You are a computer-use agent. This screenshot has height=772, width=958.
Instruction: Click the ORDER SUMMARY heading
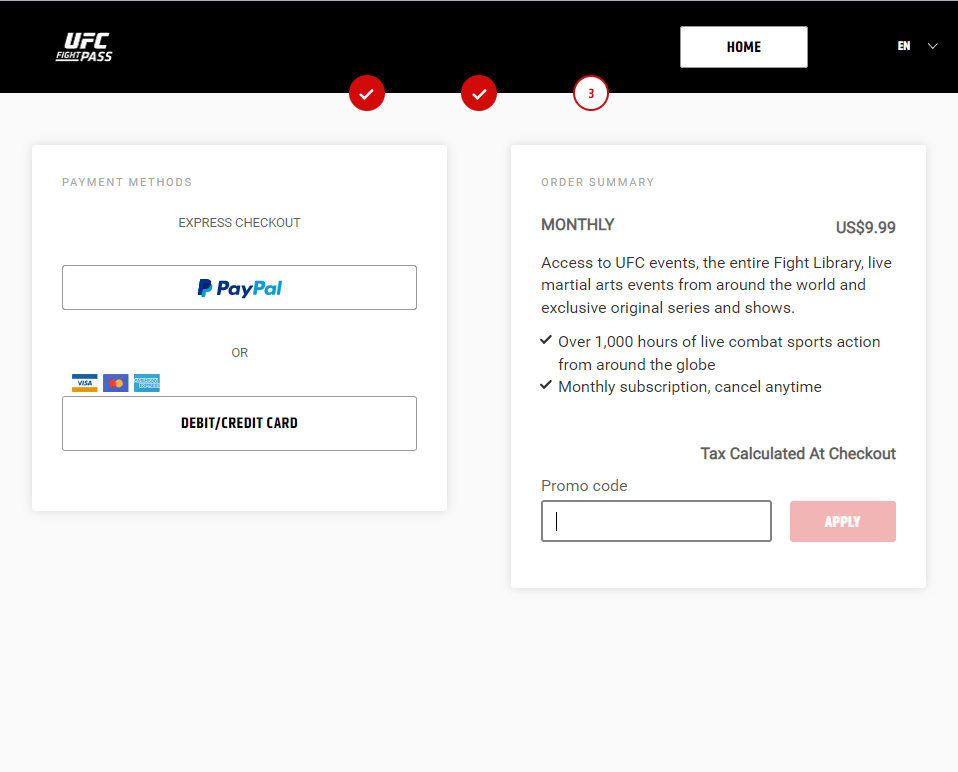coord(598,182)
